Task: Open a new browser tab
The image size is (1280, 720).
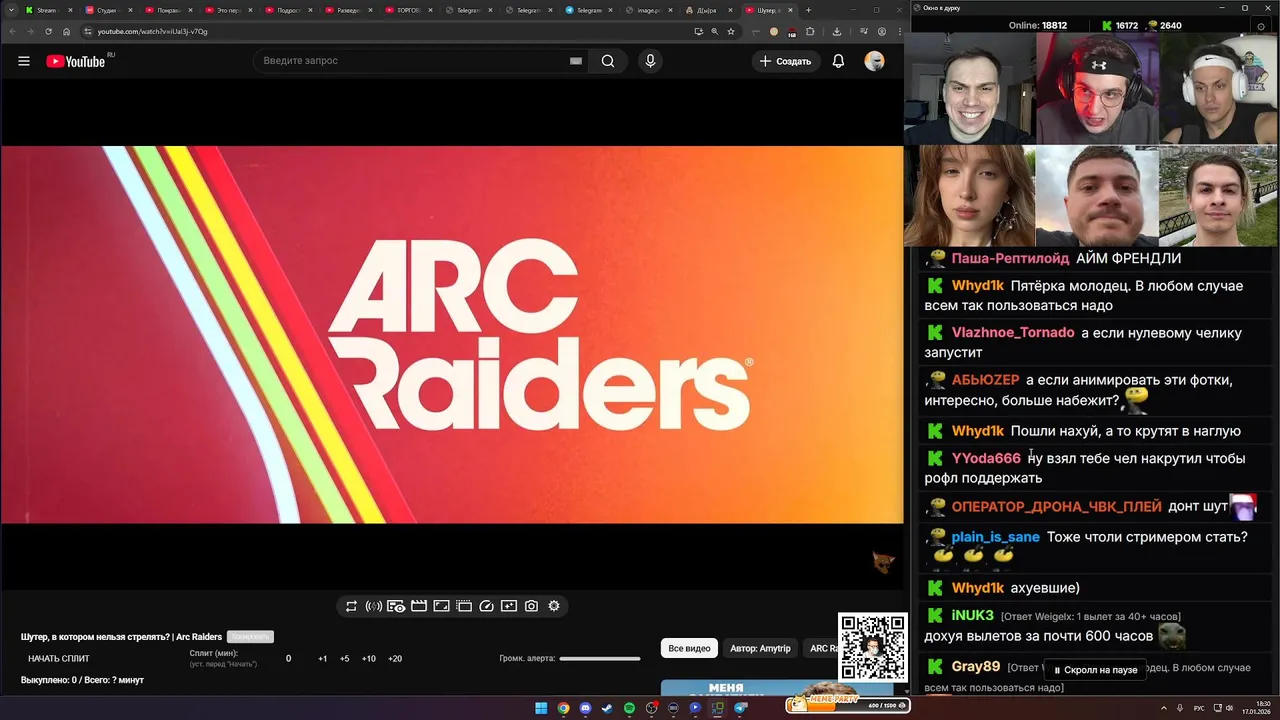Action: pos(807,10)
